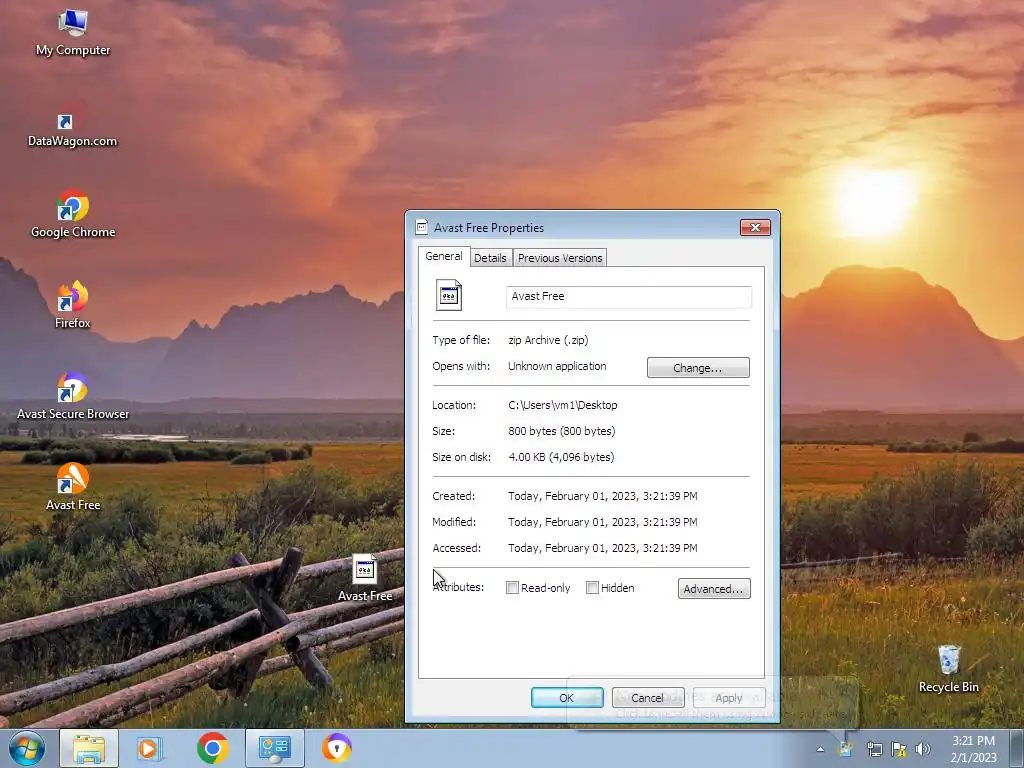Viewport: 1024px width, 768px height.
Task: Toggle the Hidden attribute checkbox
Action: pos(592,588)
